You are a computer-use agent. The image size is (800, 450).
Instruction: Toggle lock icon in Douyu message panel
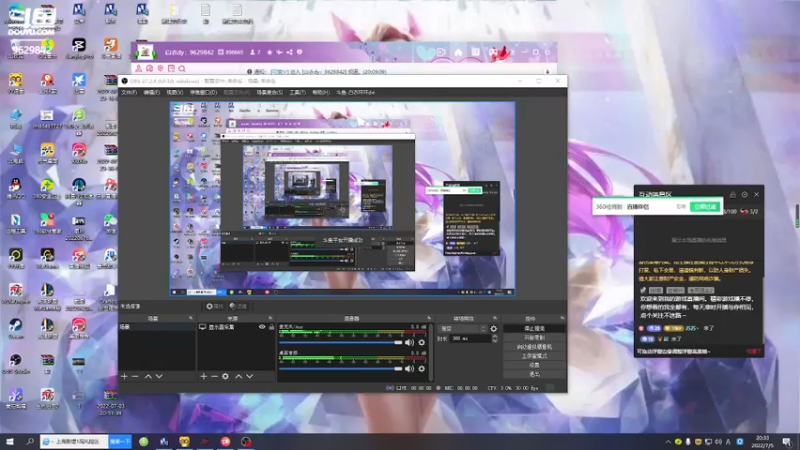click(x=733, y=194)
